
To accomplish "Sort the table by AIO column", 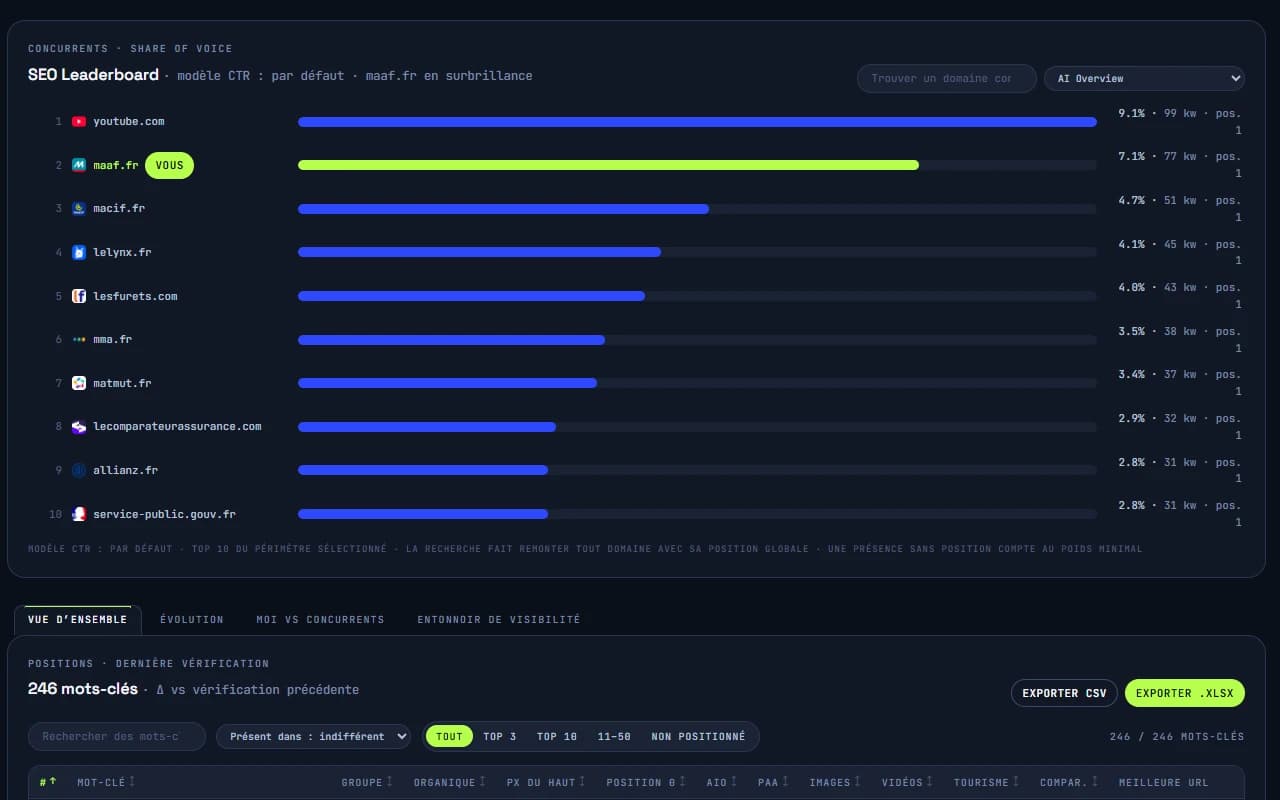I will click(722, 782).
